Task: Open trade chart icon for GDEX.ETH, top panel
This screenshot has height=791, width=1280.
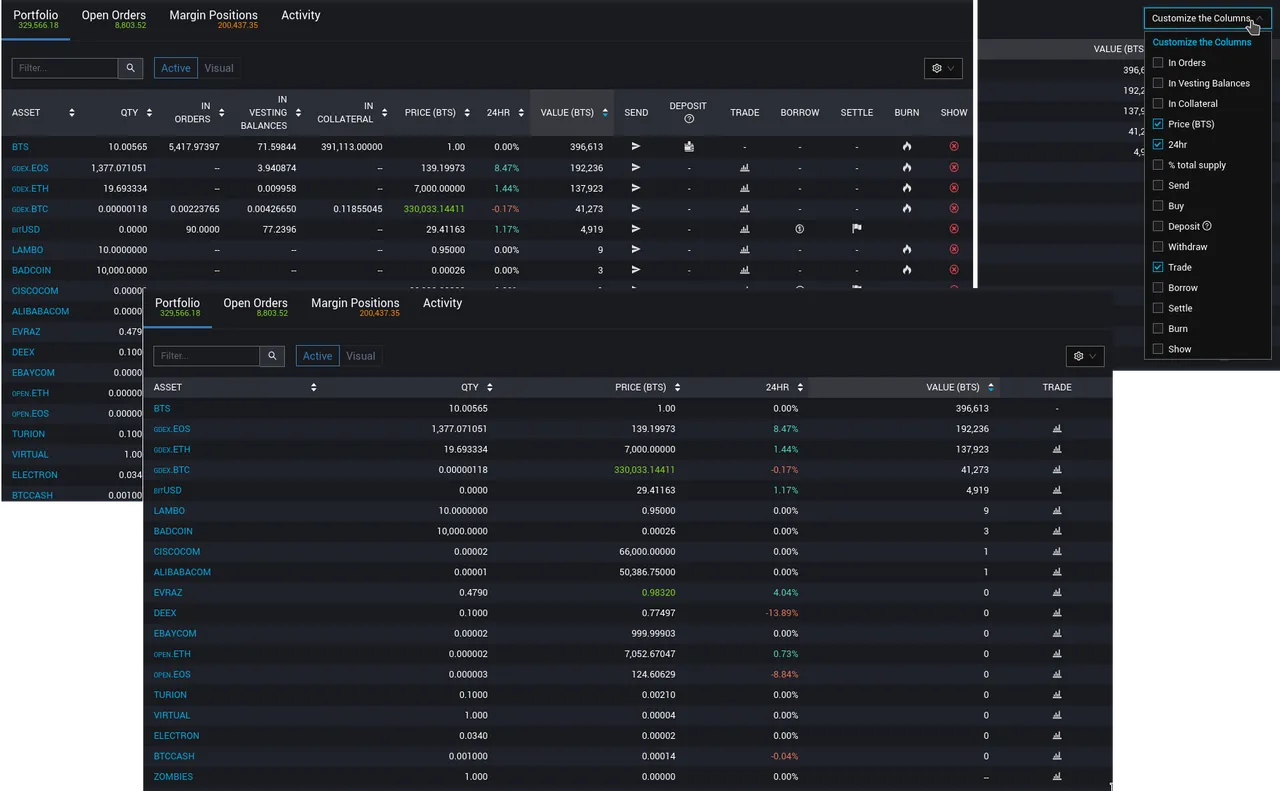Action: point(744,188)
